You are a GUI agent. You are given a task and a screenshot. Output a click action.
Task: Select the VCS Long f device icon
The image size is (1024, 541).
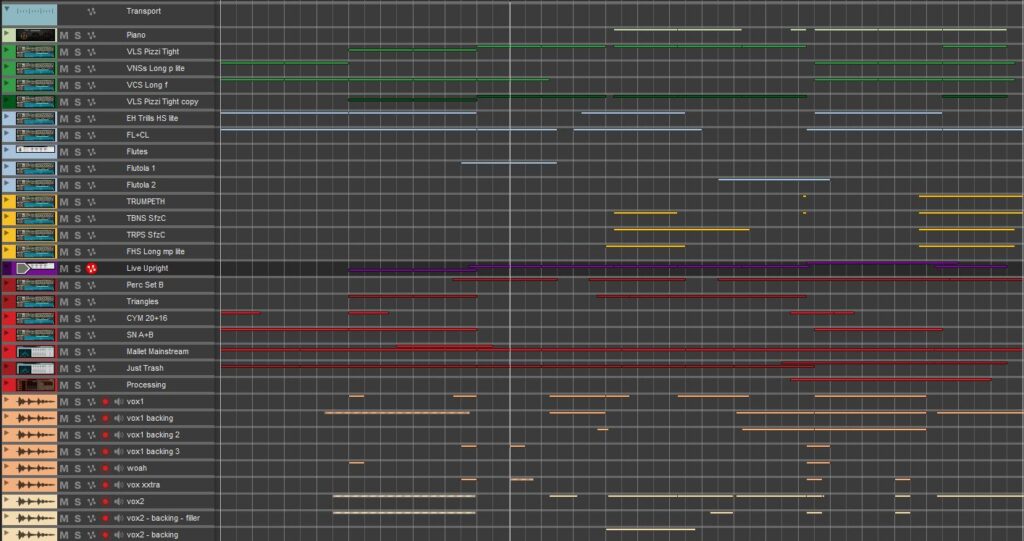[x=35, y=85]
